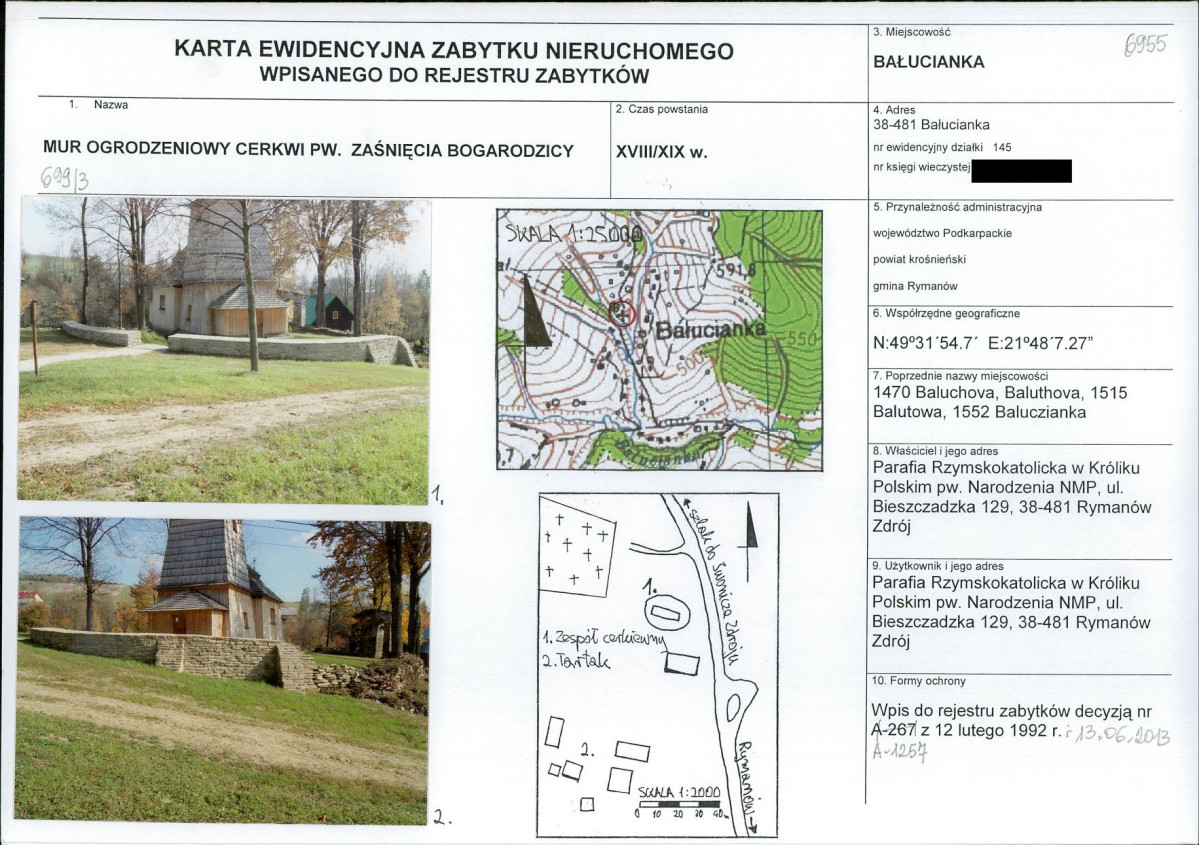Click the date 'z 12 lutego 1992 r.'
The image size is (1199, 845).
[x=992, y=730]
